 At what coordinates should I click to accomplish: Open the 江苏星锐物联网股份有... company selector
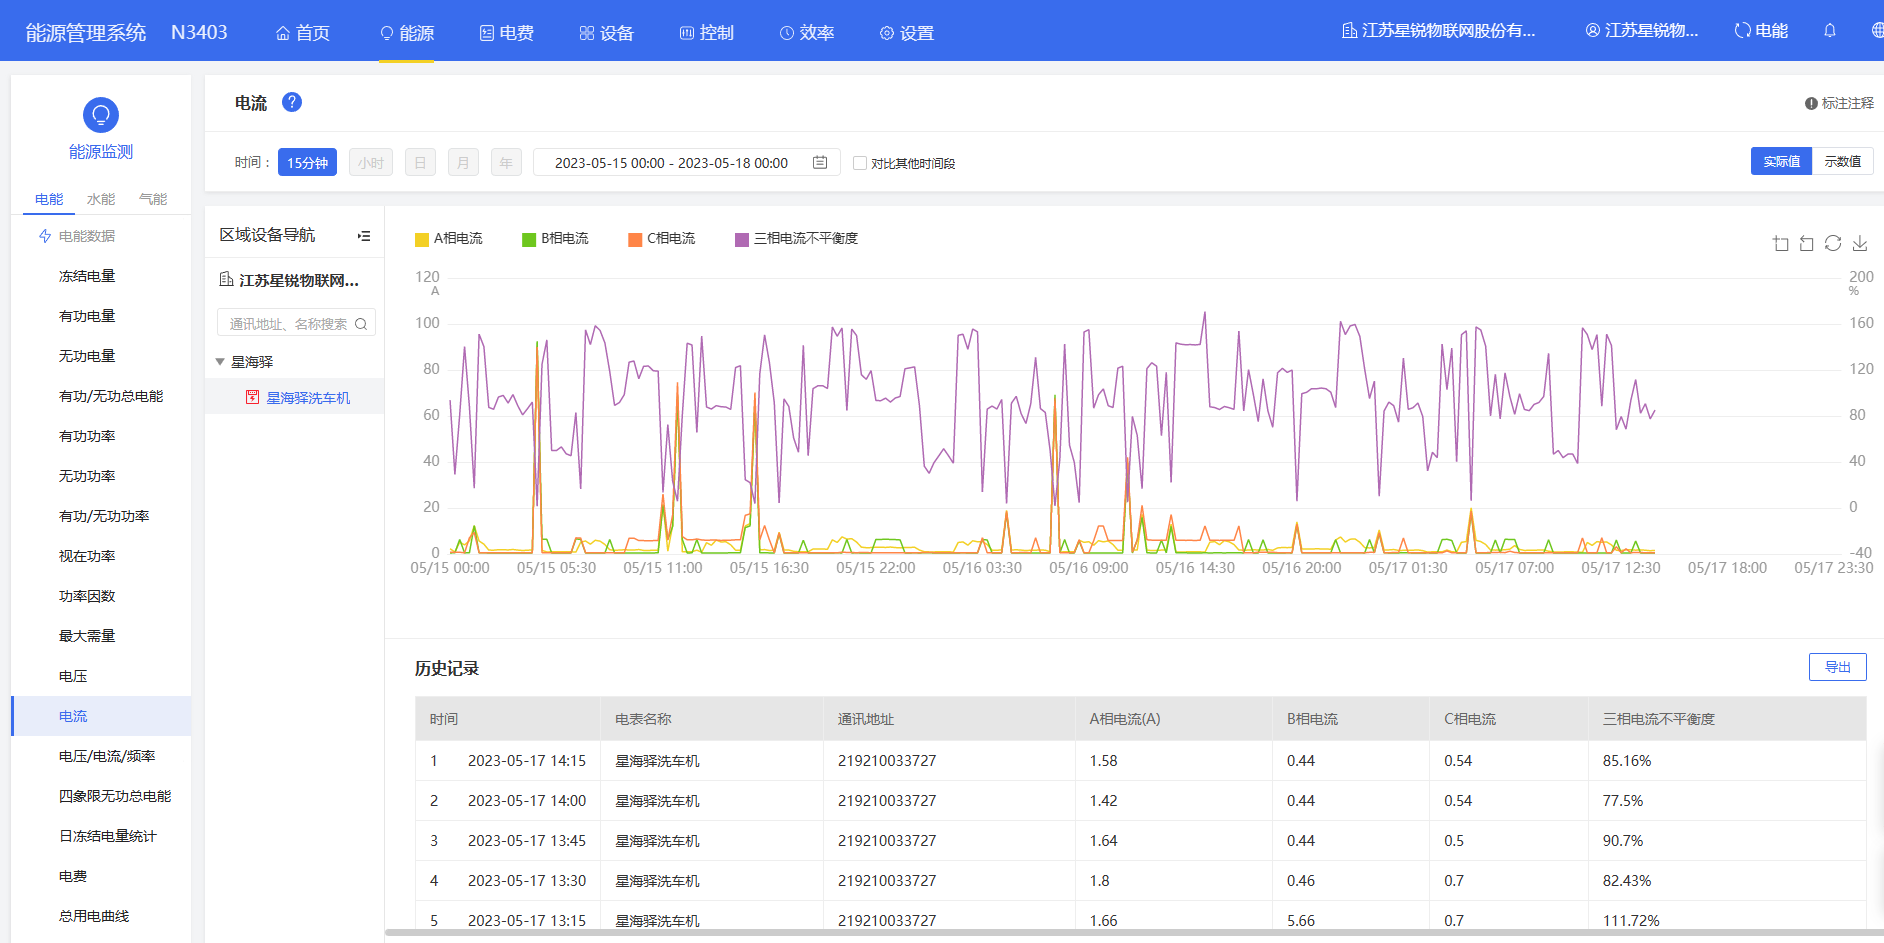[1438, 31]
